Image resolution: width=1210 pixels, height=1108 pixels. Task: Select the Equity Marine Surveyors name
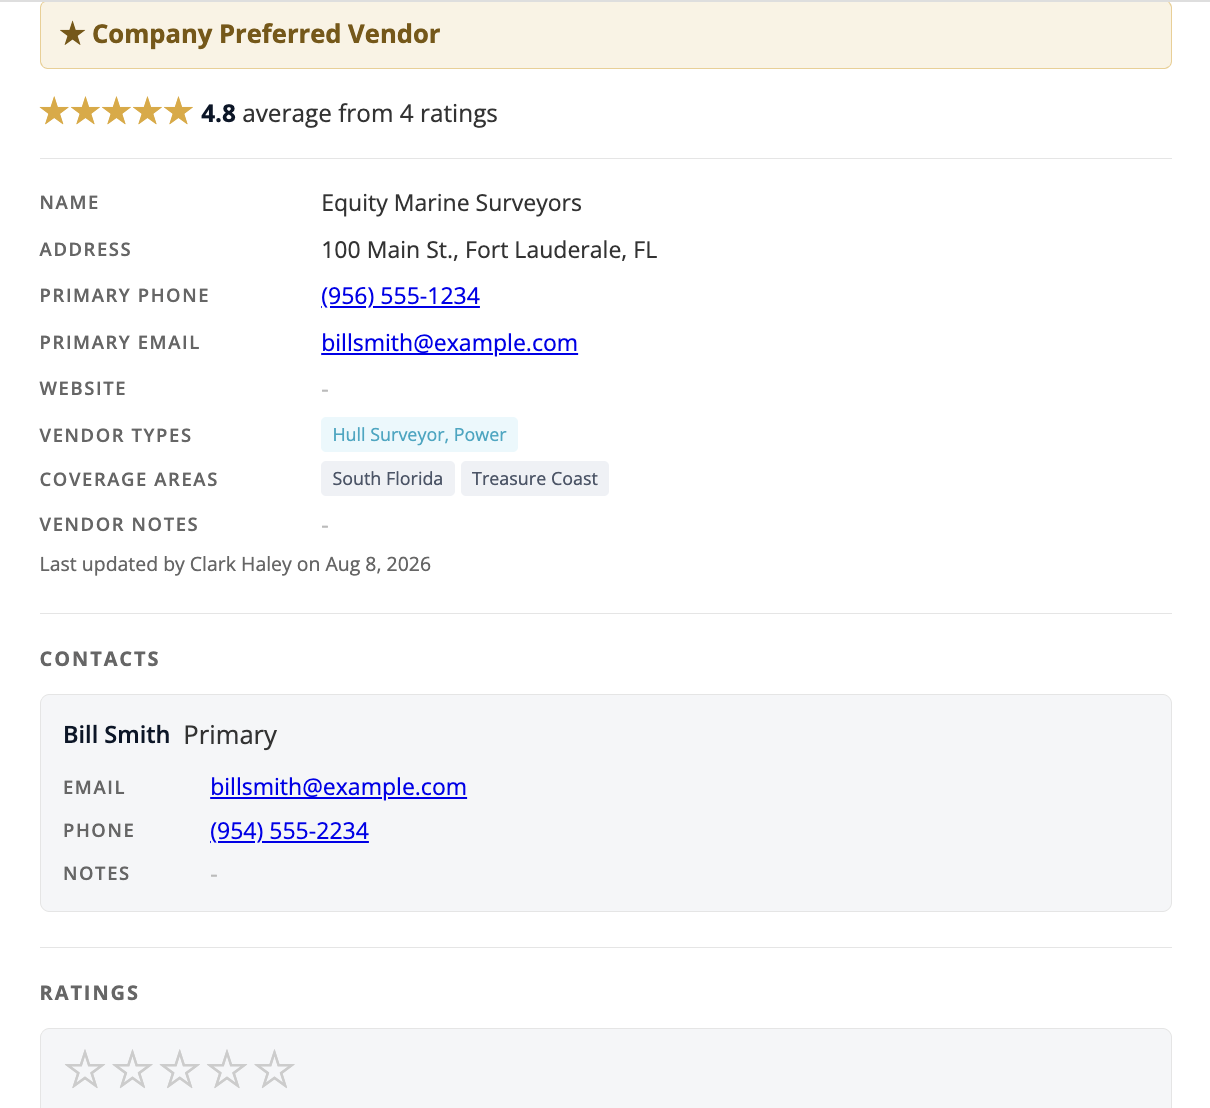(x=451, y=203)
